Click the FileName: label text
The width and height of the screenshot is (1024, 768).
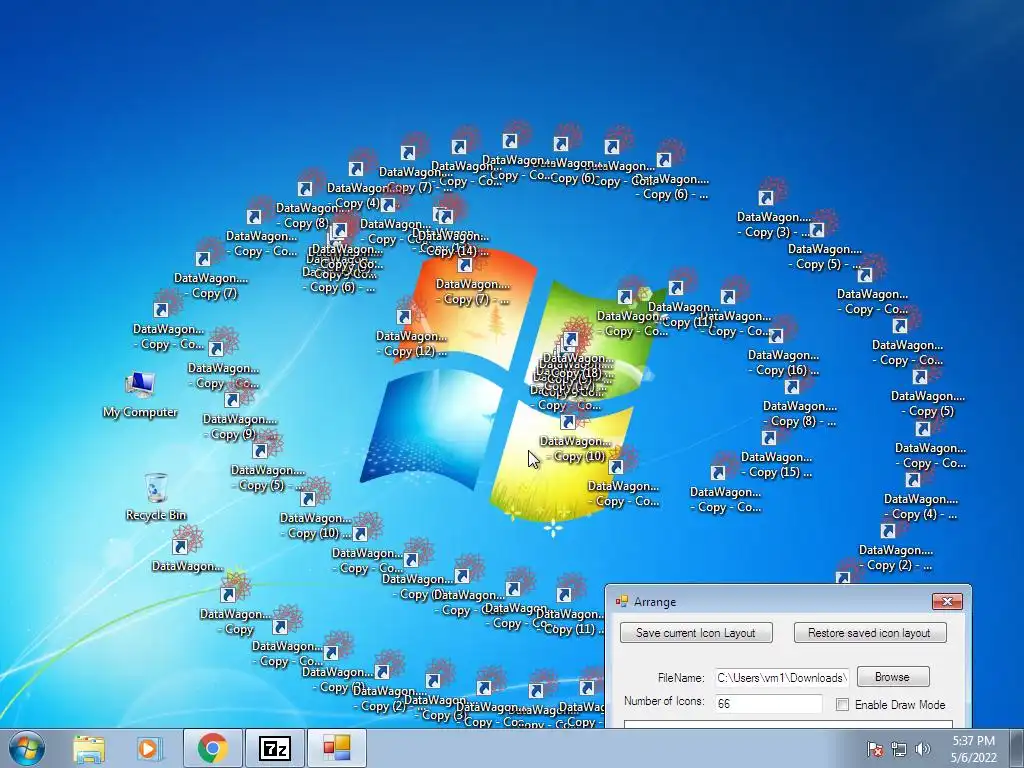(x=680, y=678)
